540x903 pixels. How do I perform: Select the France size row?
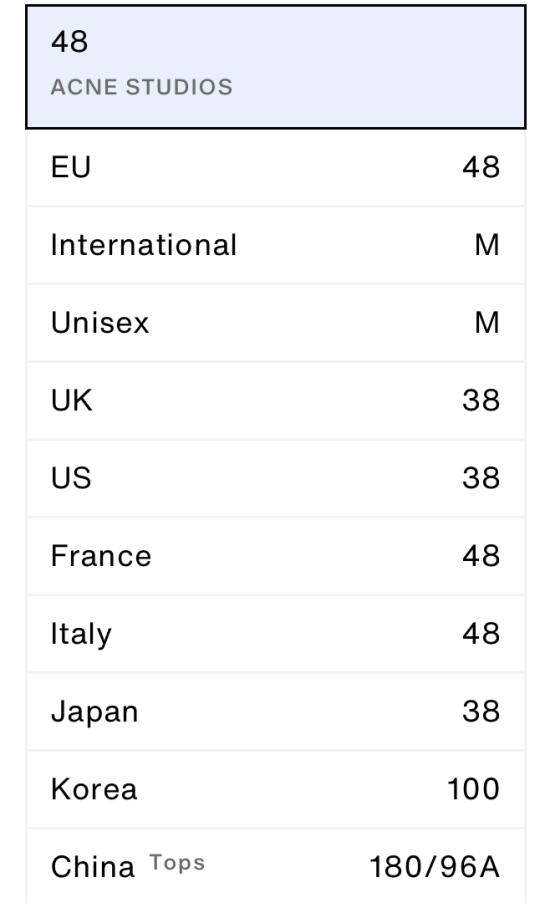coord(275,556)
